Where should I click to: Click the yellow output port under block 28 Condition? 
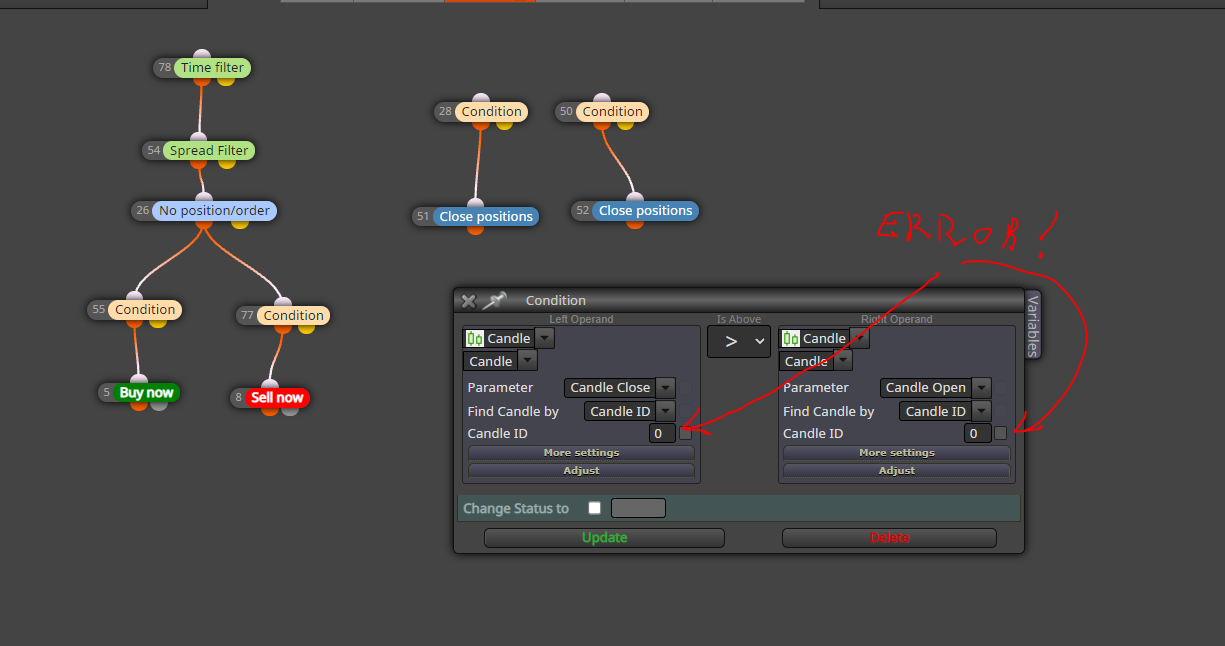[504, 124]
